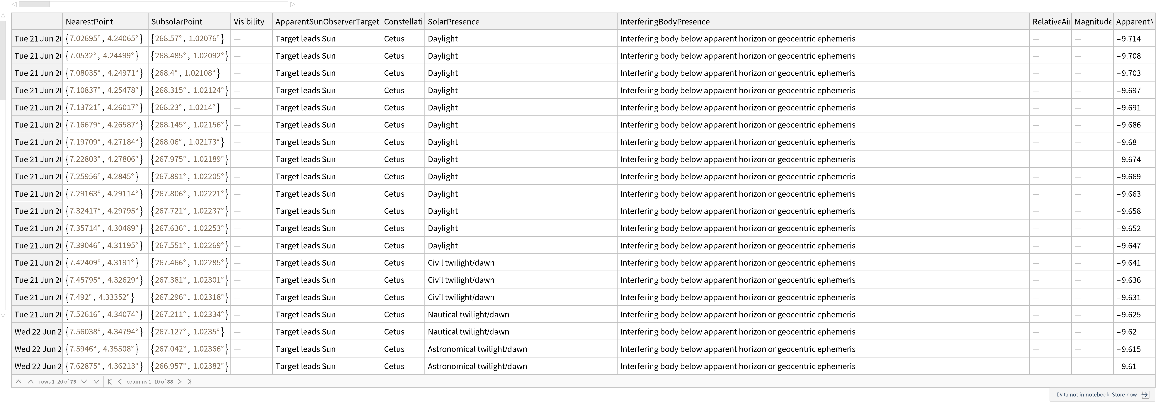Click the cell showing value -9.714
Image resolution: width=1156 pixels, height=402 pixels.
(x=1134, y=38)
